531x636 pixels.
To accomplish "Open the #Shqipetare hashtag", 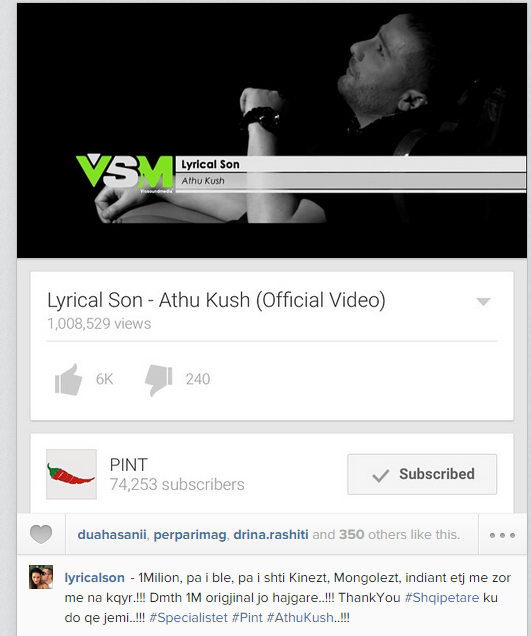I will pos(442,597).
